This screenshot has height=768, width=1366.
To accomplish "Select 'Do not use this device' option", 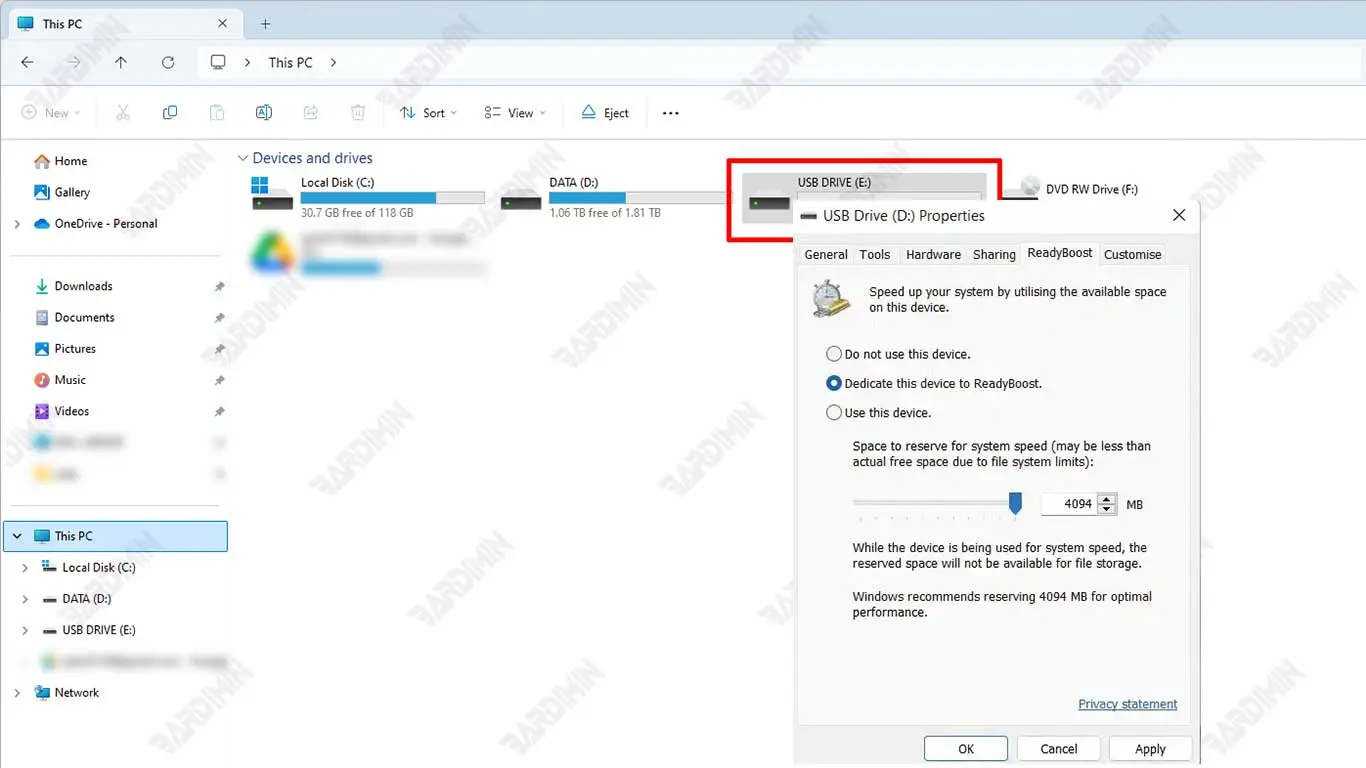I will [x=834, y=354].
